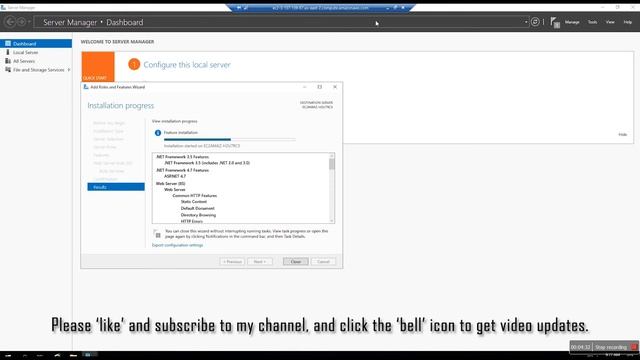Click the File and Storage Services icon

click(x=8, y=70)
